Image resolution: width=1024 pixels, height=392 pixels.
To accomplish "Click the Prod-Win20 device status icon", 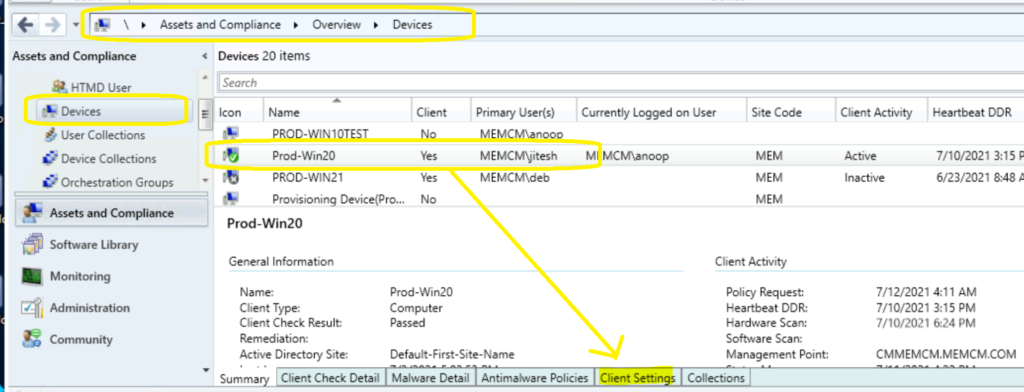I will tap(231, 156).
